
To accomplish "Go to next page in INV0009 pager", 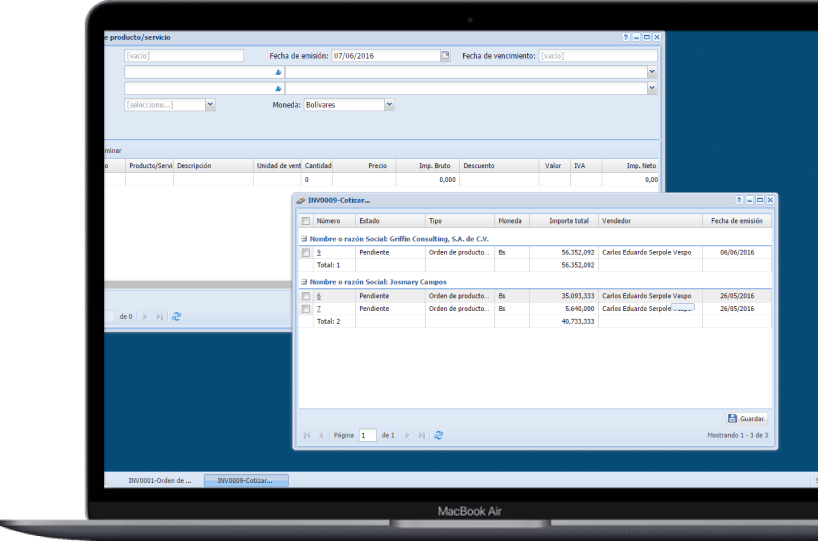I will click(408, 435).
